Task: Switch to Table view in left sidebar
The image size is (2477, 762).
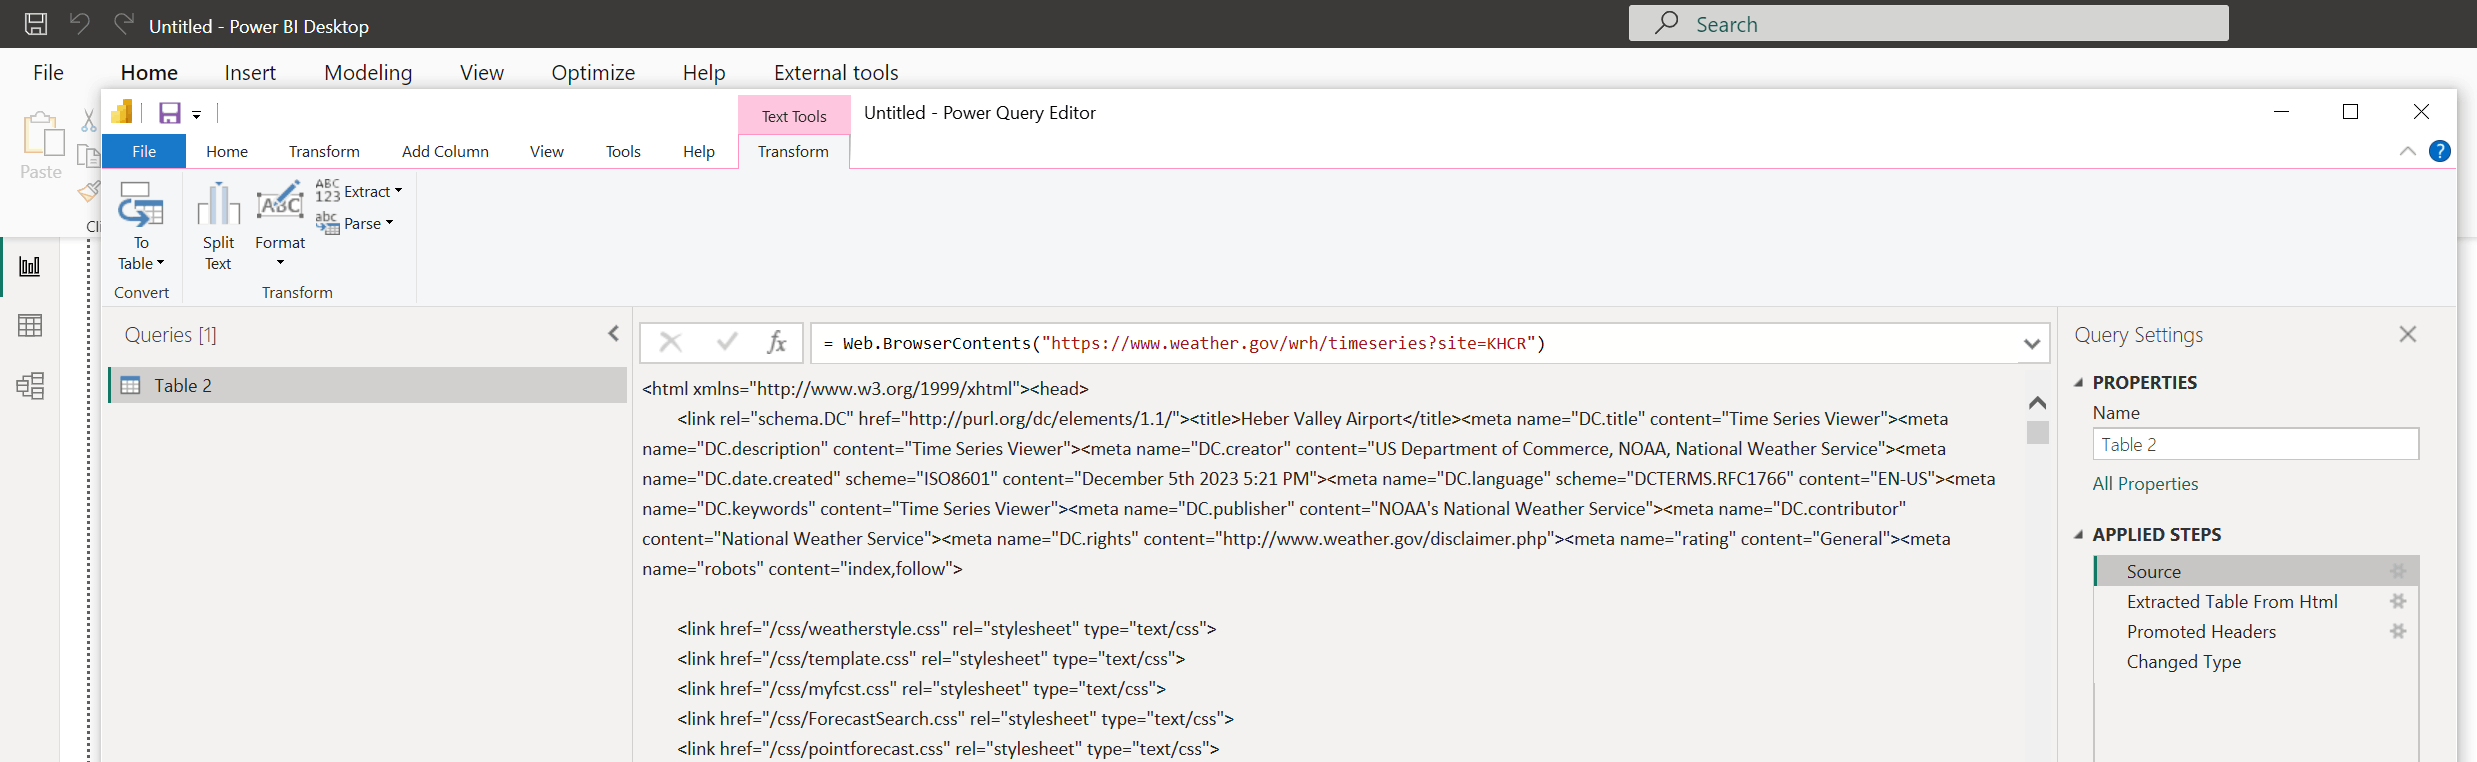Action: [x=30, y=326]
